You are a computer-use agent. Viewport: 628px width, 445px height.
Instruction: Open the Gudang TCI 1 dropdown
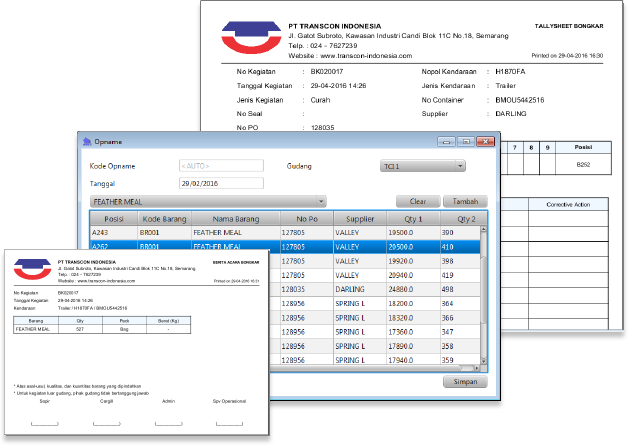coord(423,166)
